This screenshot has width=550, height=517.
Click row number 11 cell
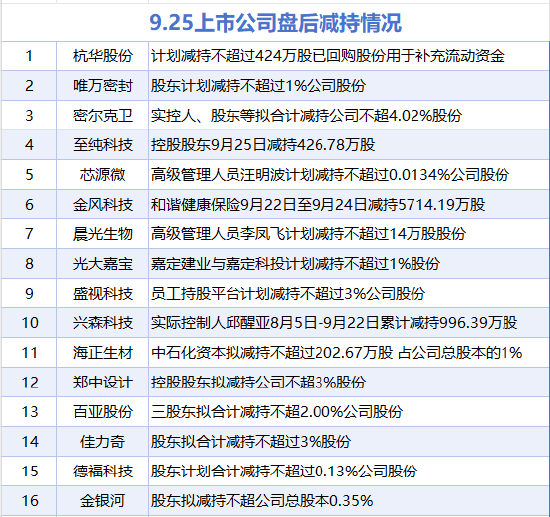pyautogui.click(x=29, y=352)
